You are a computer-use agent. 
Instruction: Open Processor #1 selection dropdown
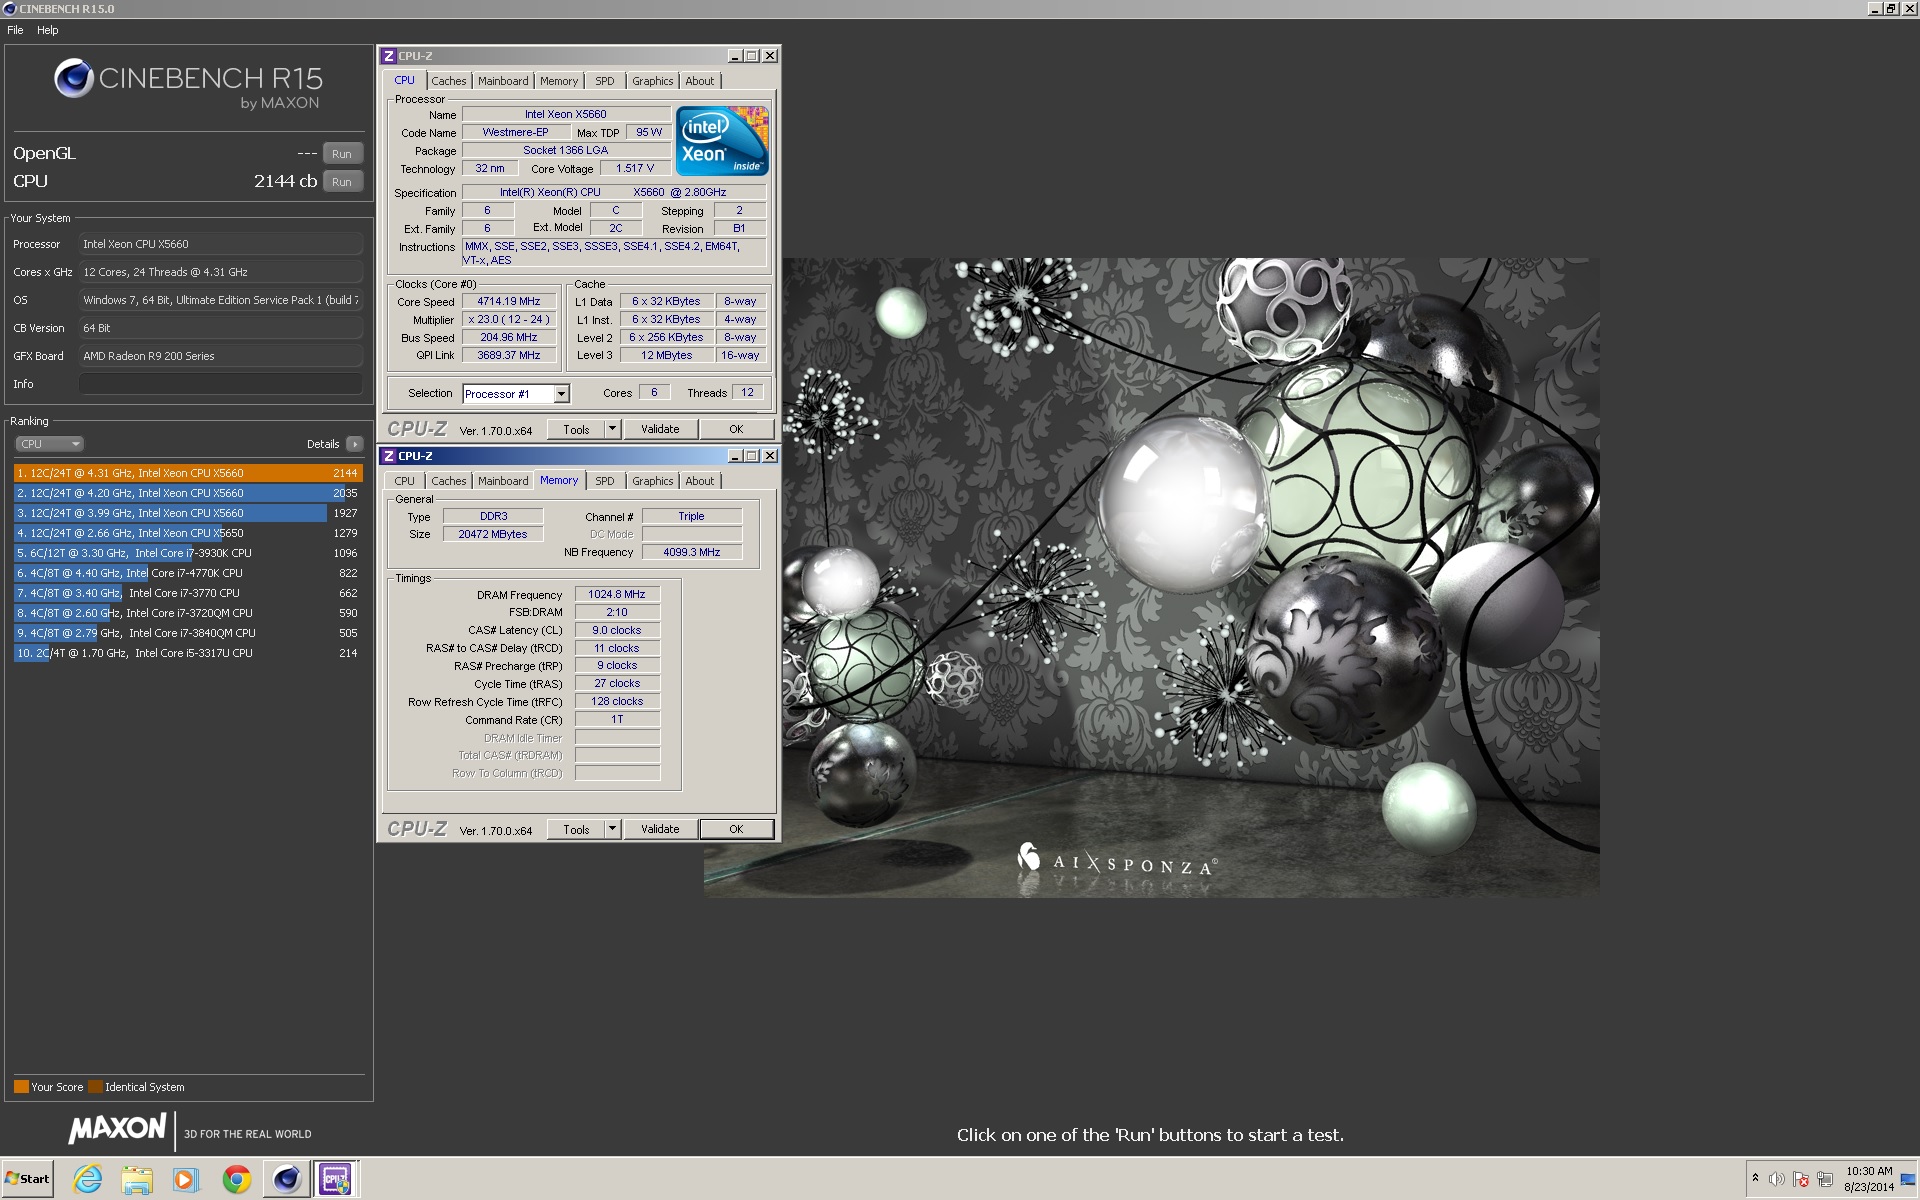[516, 394]
